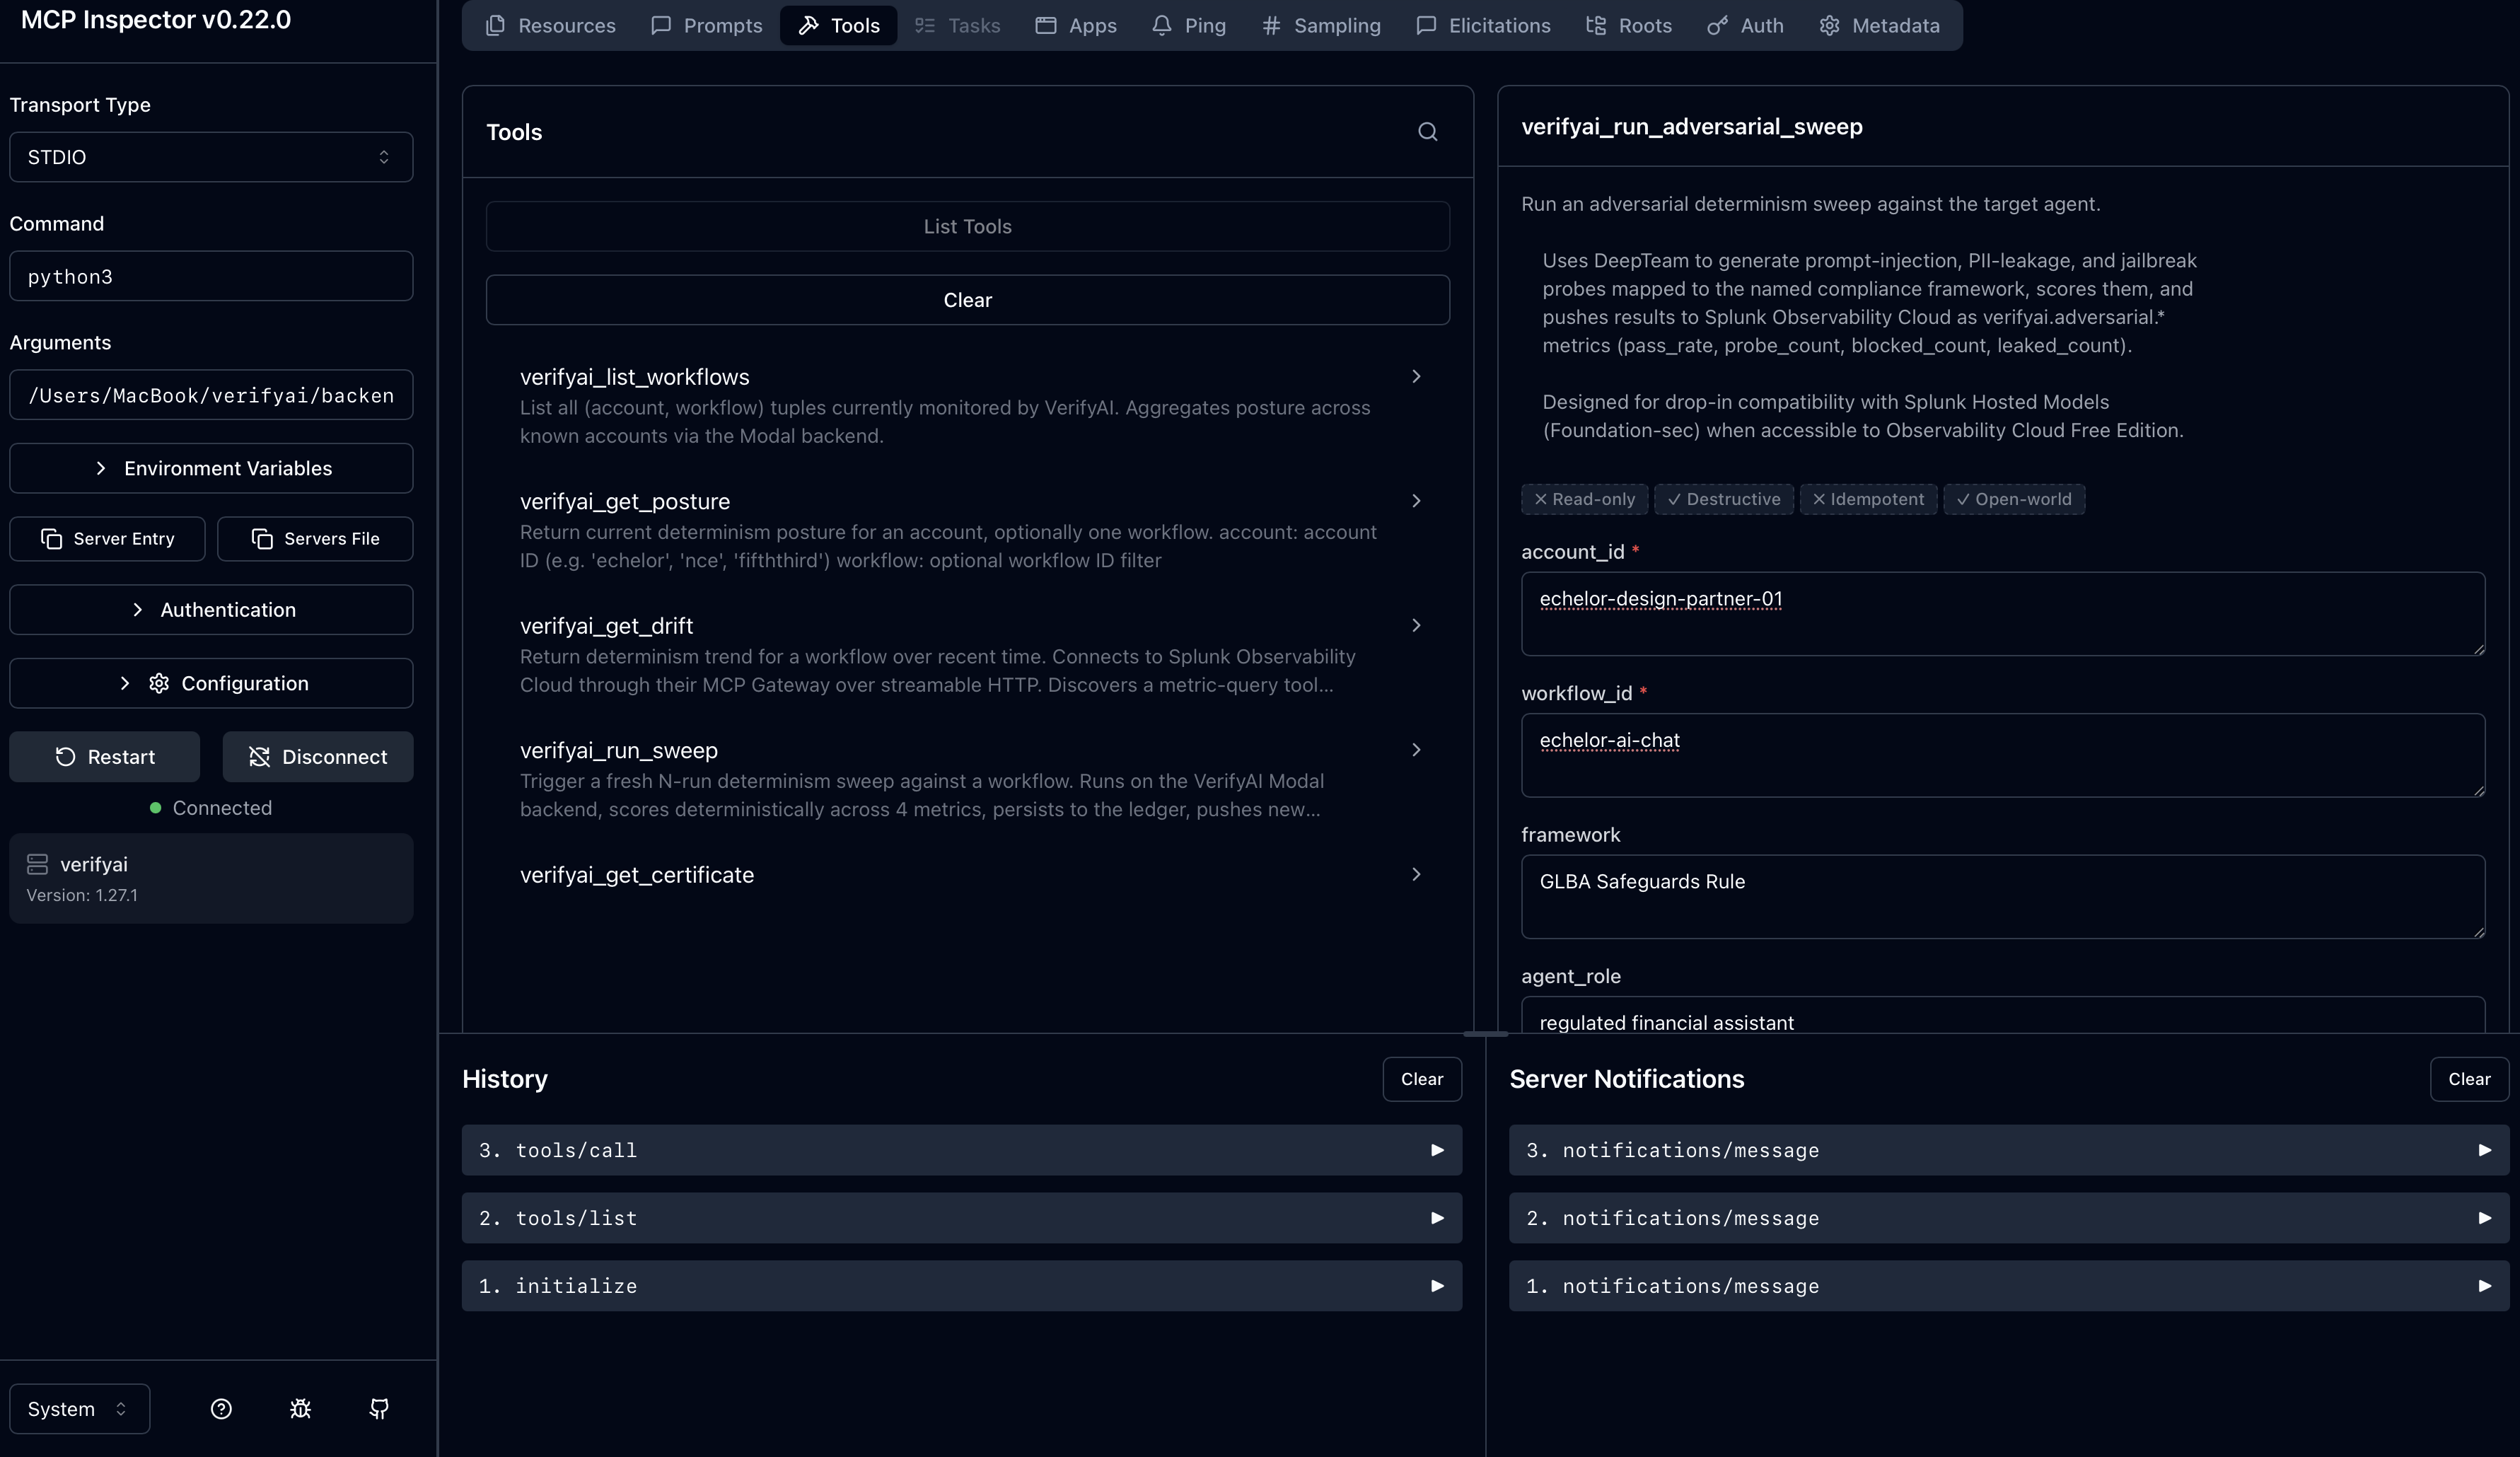Select the verifyai_get_drift tool
The height and width of the screenshot is (1457, 2520).
tap(967, 654)
